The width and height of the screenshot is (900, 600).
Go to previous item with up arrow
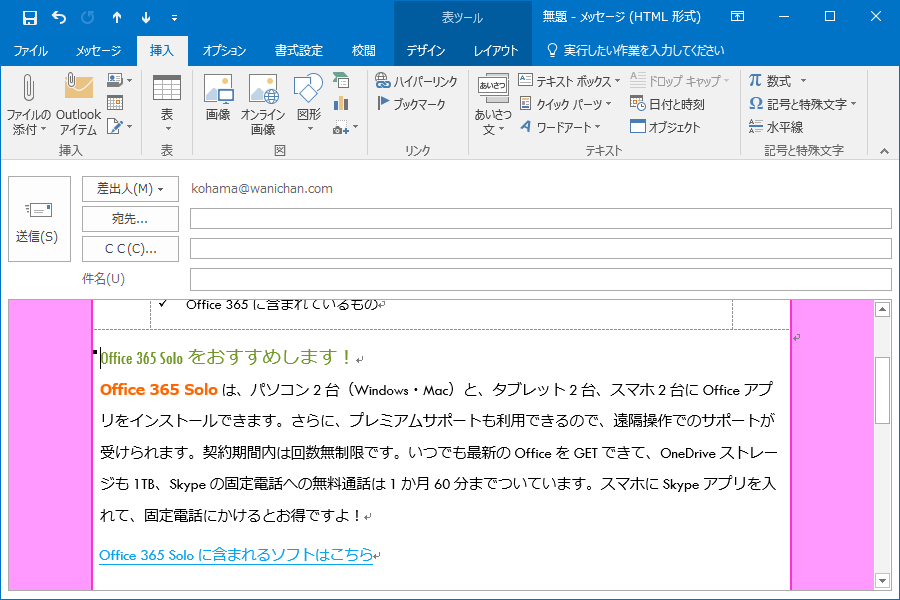pyautogui.click(x=117, y=18)
